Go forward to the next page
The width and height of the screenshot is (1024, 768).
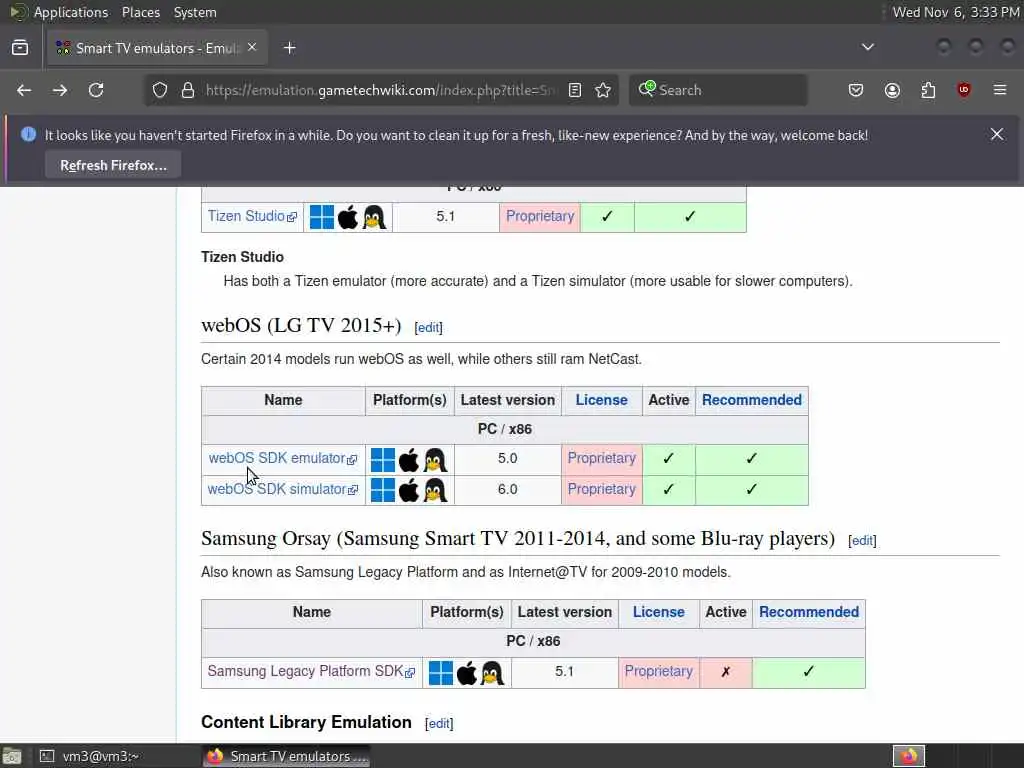pos(60,90)
